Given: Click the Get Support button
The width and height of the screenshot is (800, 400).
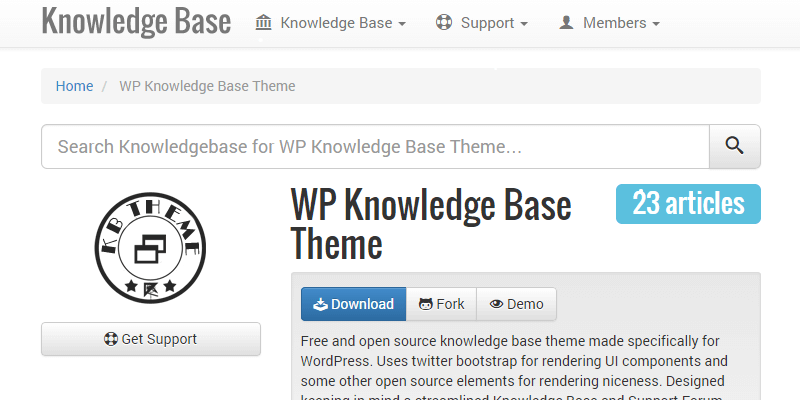Looking at the screenshot, I should (151, 339).
